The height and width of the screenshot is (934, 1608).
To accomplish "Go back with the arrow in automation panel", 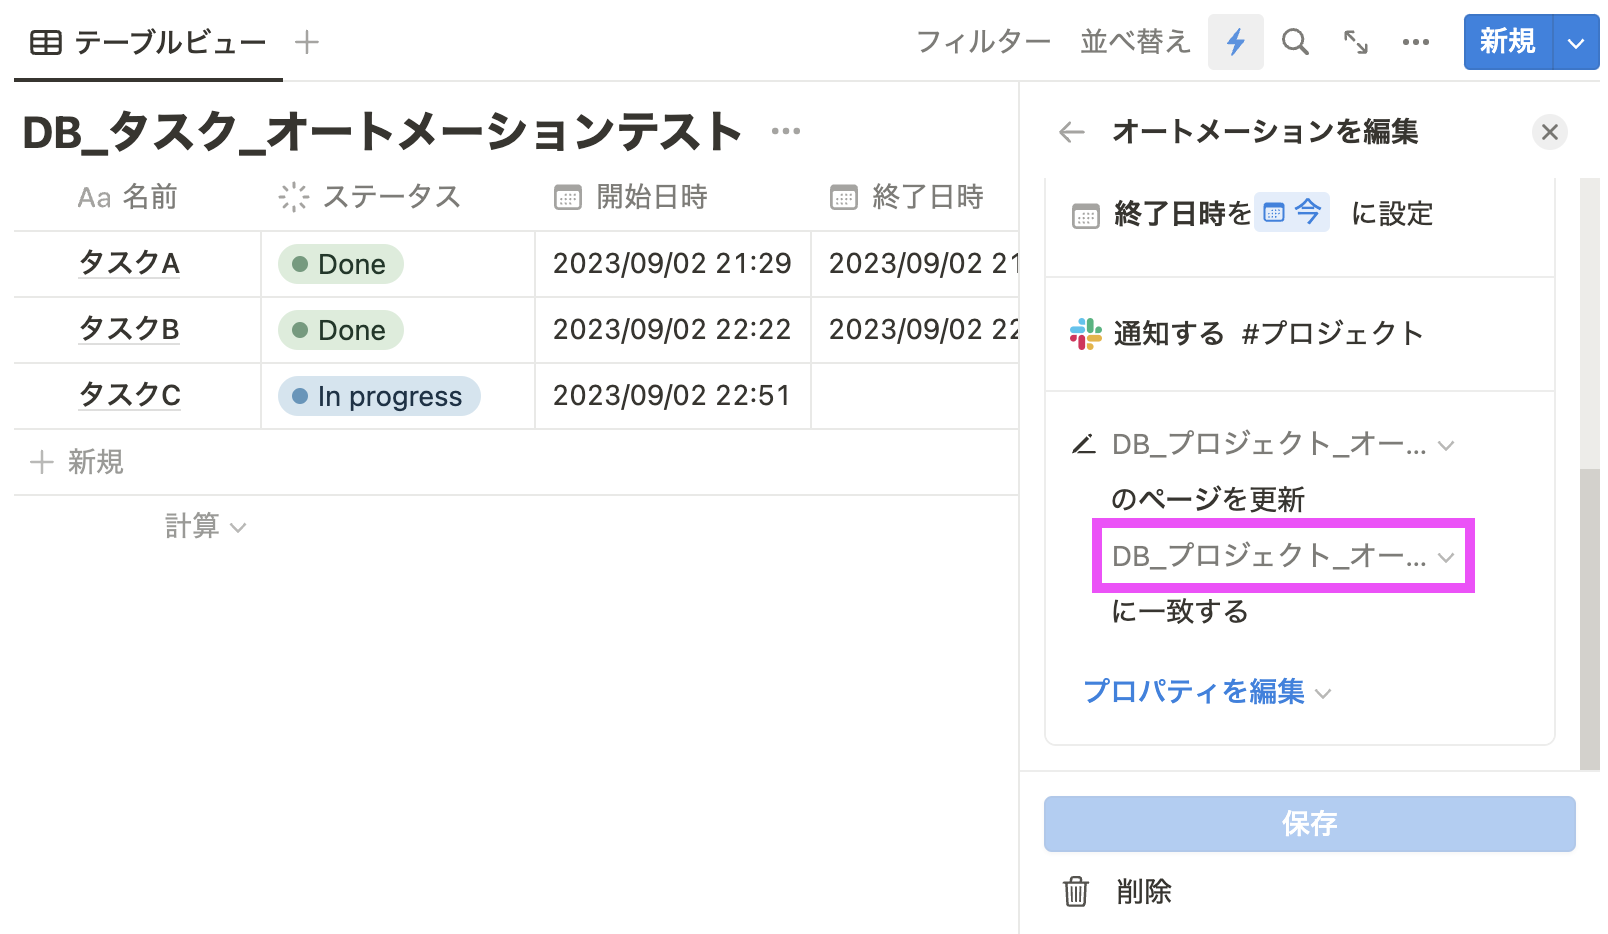I will click(1072, 132).
